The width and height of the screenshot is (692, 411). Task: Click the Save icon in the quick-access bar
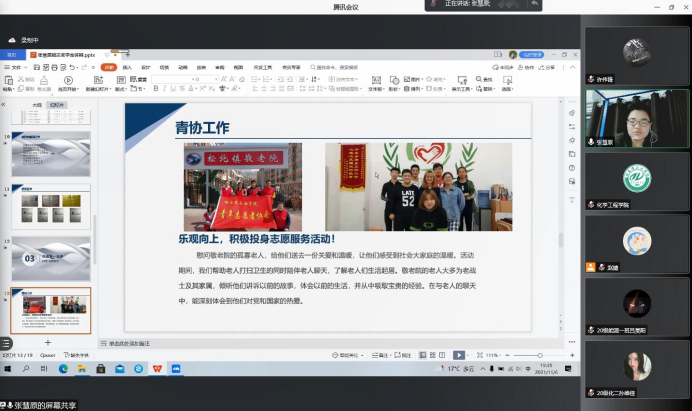point(37,68)
